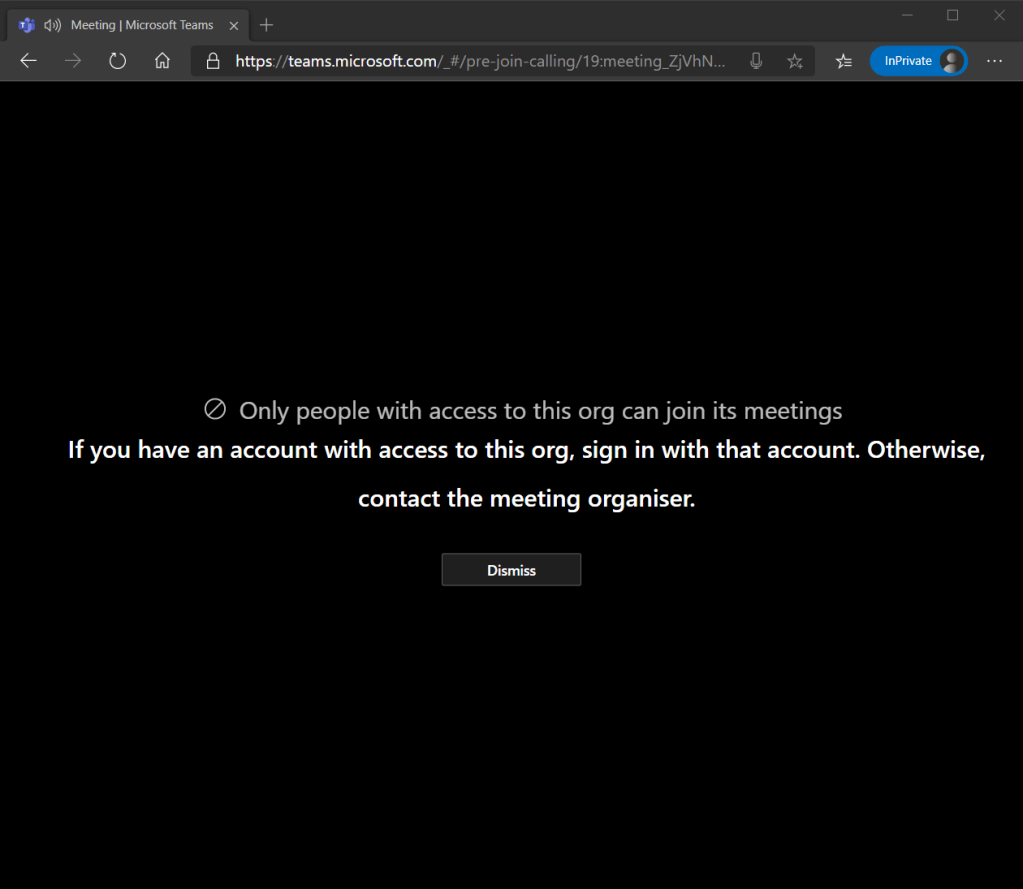The width and height of the screenshot is (1023, 889).
Task: Open microphone permission icon in address bar
Action: [x=757, y=61]
